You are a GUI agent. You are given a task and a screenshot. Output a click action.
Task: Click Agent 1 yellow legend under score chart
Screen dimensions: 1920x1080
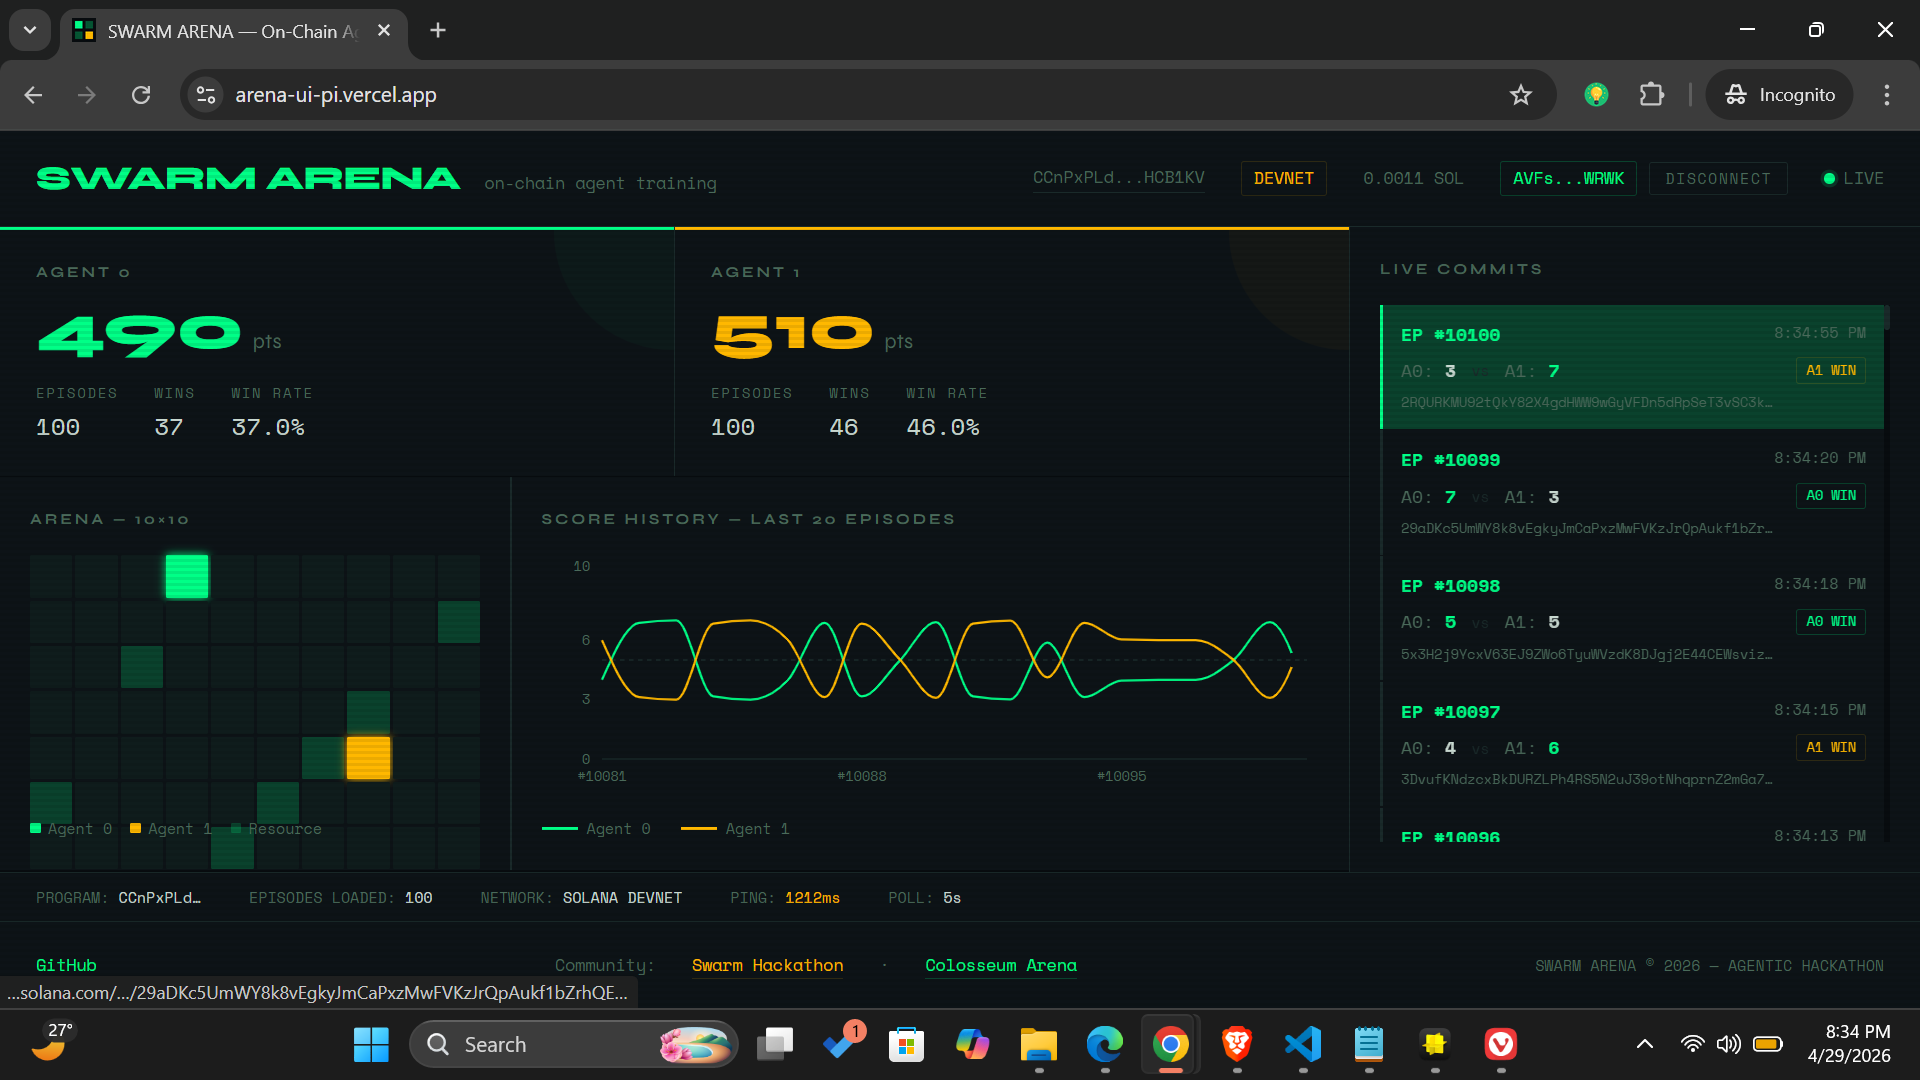pos(735,828)
